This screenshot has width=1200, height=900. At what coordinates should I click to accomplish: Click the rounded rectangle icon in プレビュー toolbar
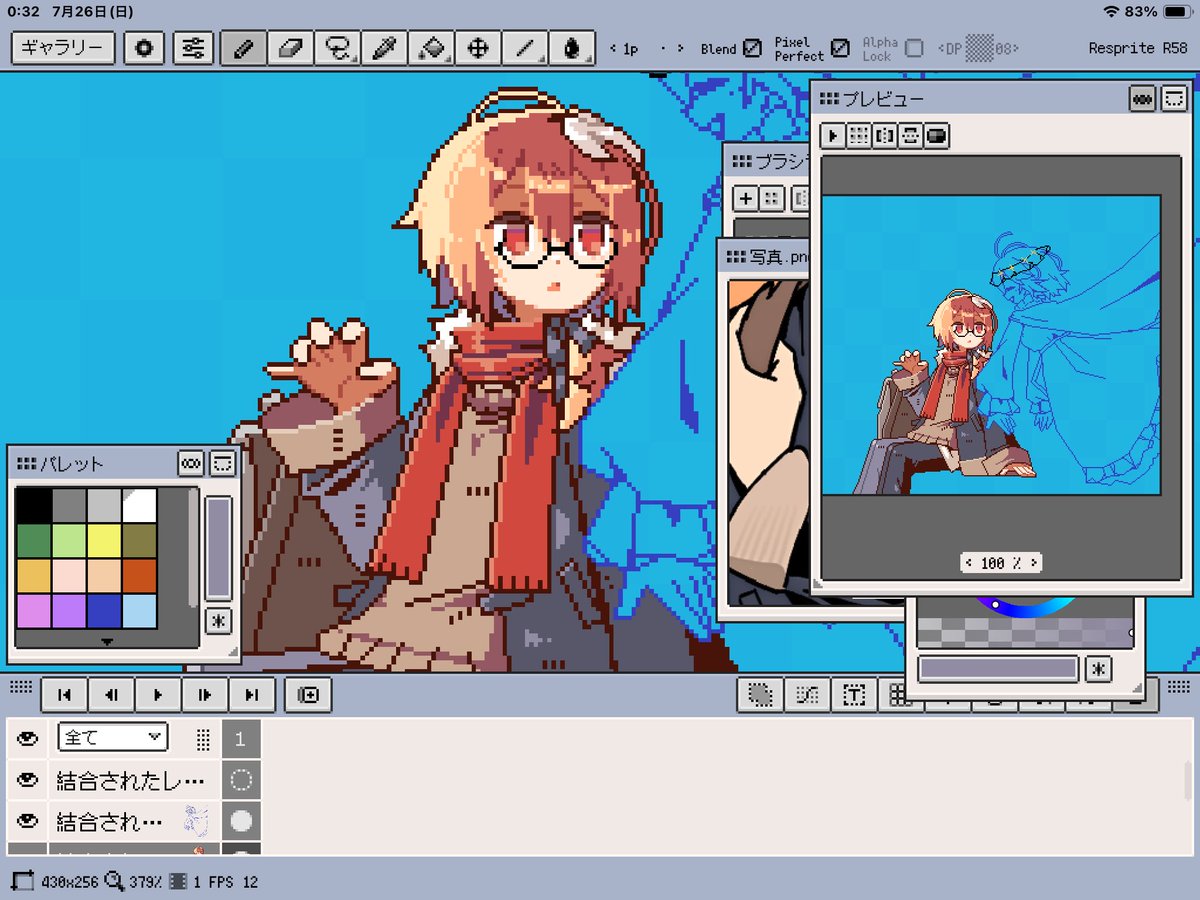click(937, 136)
